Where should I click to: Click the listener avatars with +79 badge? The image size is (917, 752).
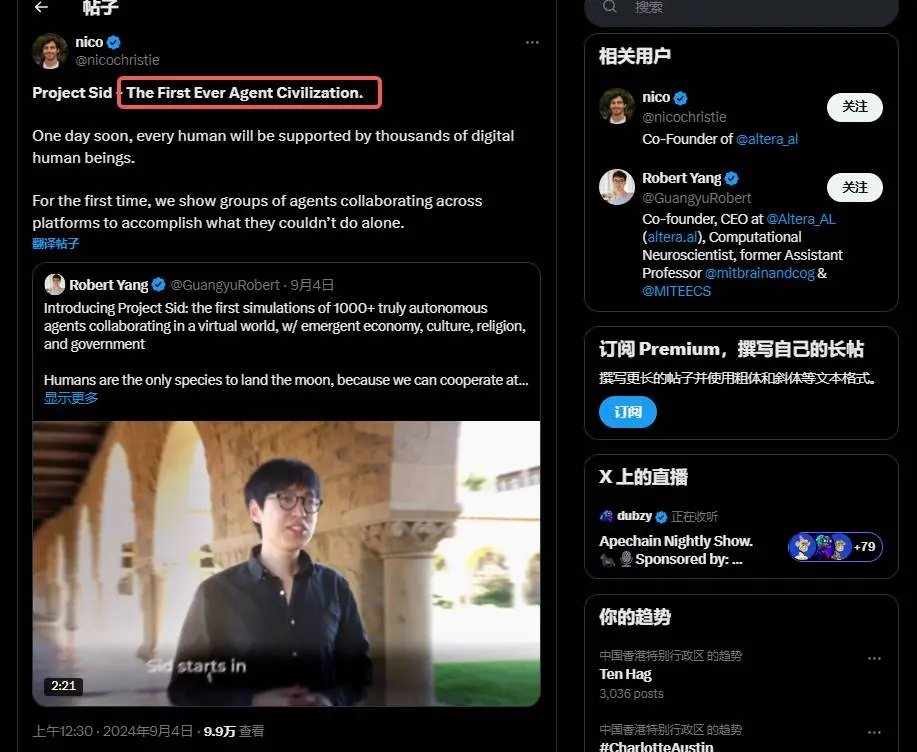coord(835,547)
